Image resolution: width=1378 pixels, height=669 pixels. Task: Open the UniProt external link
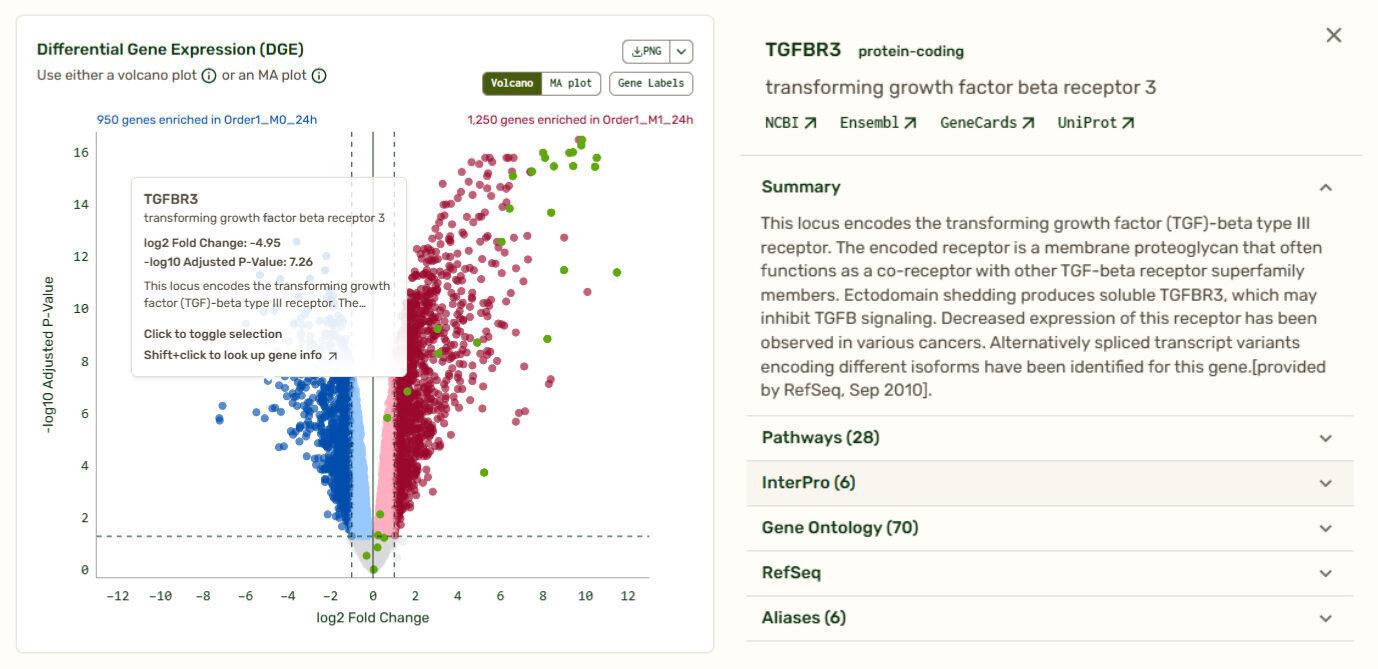click(1095, 123)
